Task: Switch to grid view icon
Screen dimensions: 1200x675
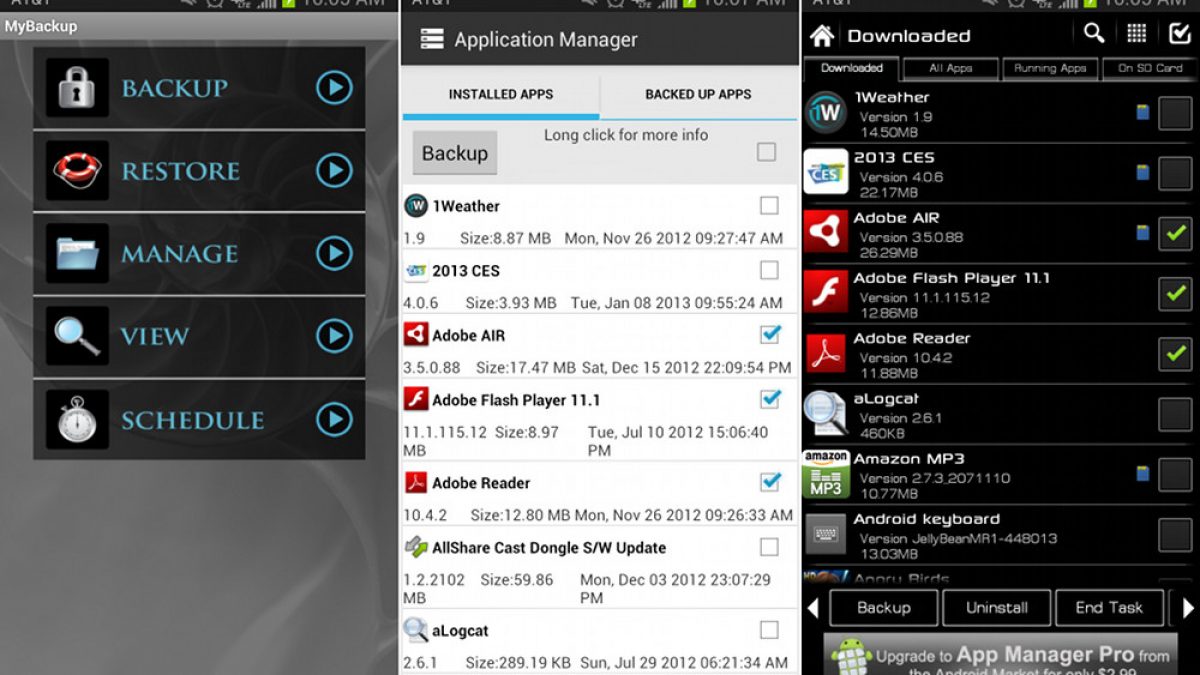Action: pos(1137,34)
